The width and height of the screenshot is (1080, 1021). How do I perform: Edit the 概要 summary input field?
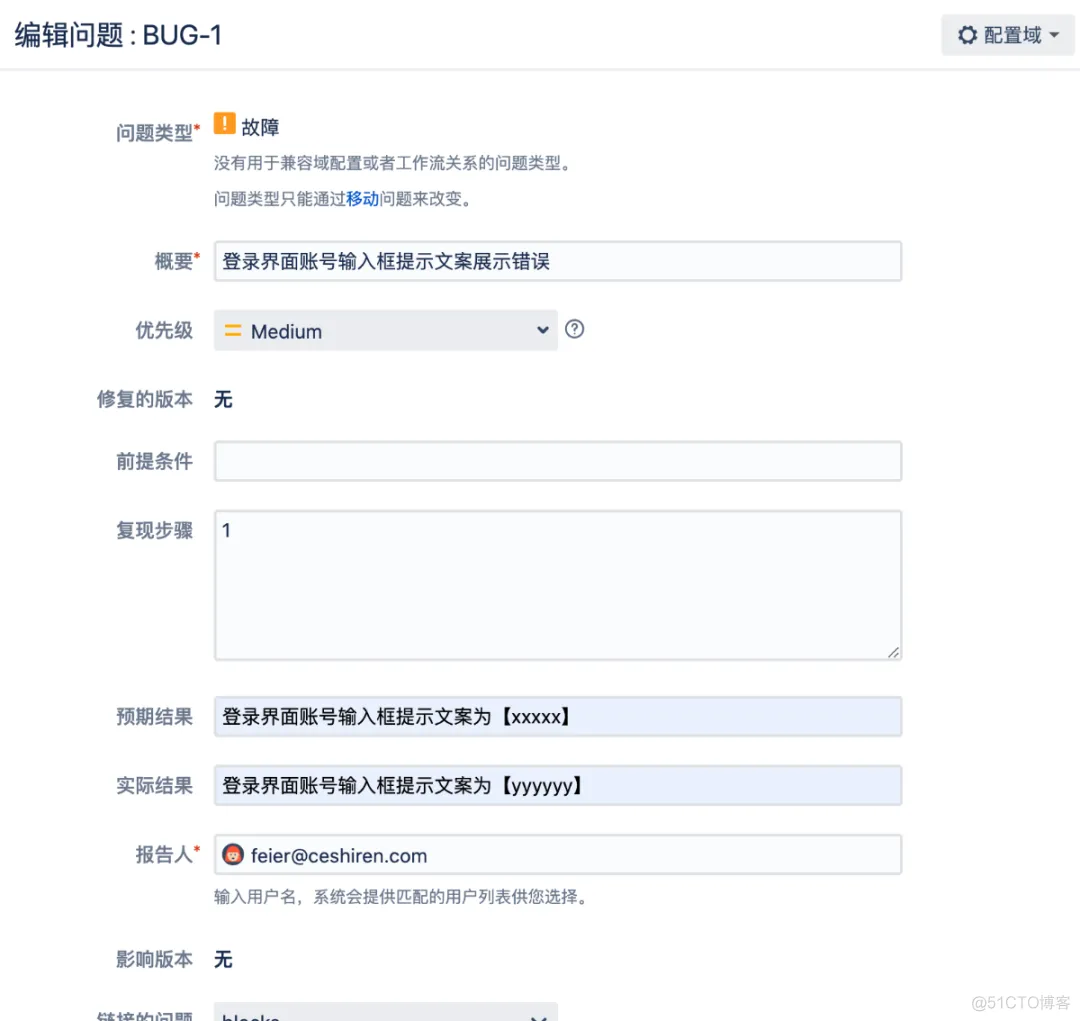[x=558, y=261]
